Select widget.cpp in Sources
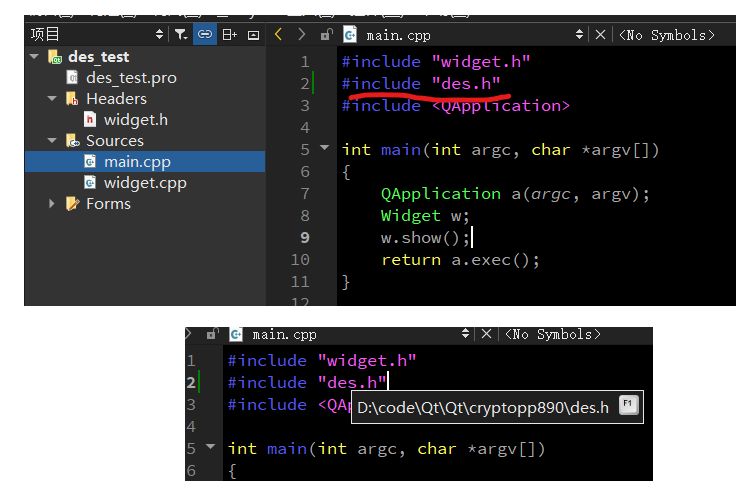744x488 pixels. (144, 183)
